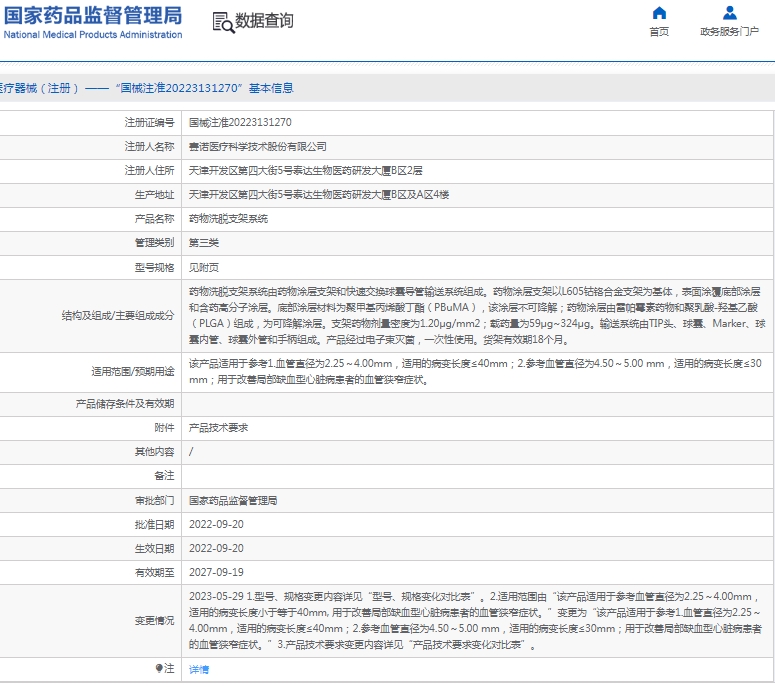Screen dimensions: 775x687
Task: Click the 结构及组成 description paragraph
Action: point(477,316)
